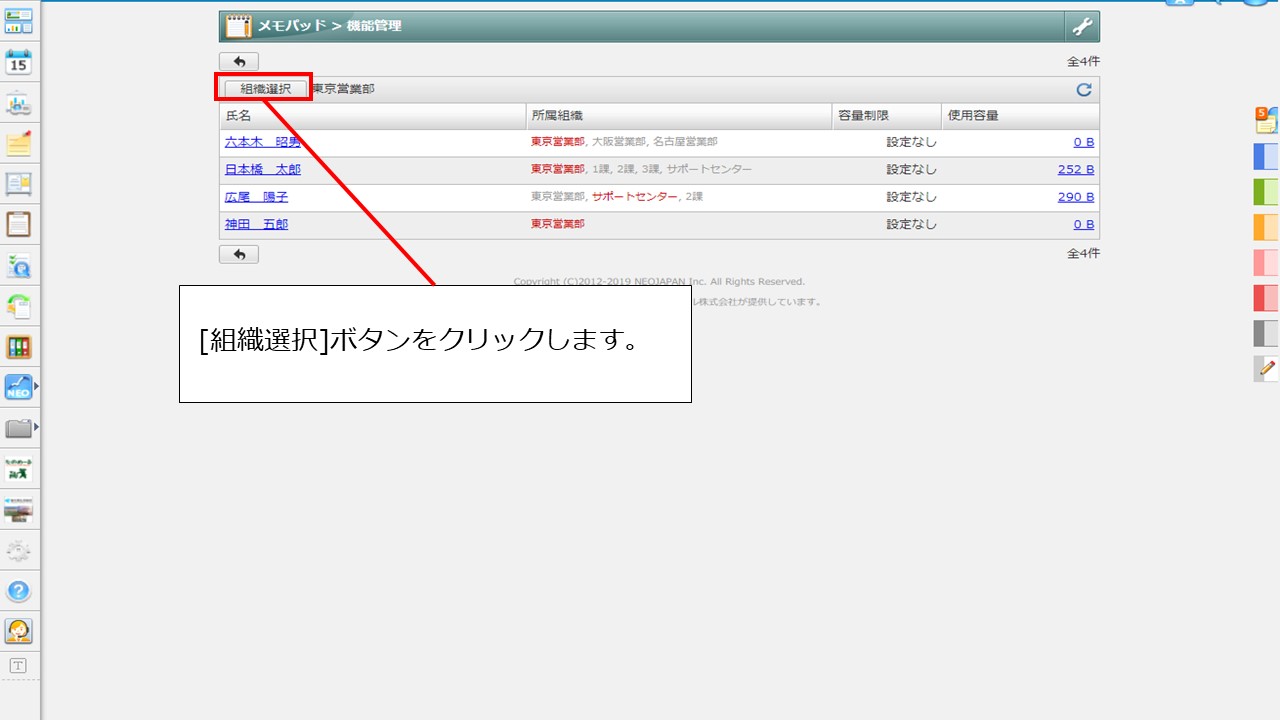
Task: Select the blue color sticky tab
Action: (x=1266, y=157)
